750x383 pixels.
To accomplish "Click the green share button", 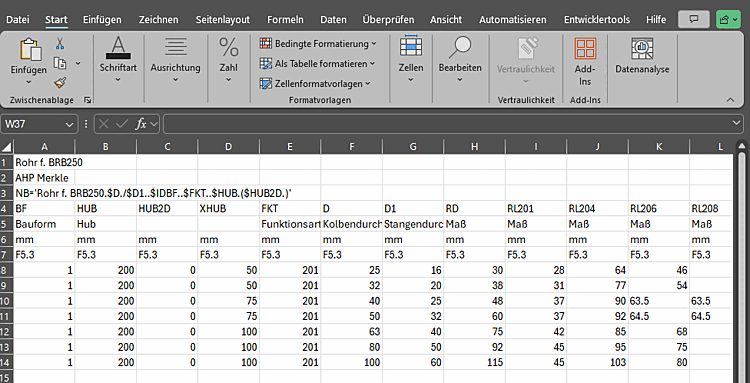I will (728, 20).
